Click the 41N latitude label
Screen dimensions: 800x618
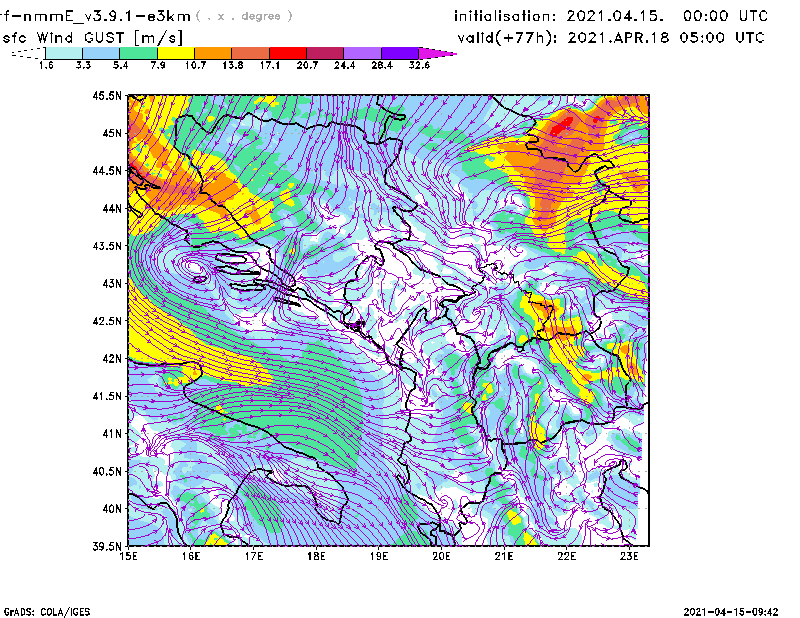tap(112, 433)
